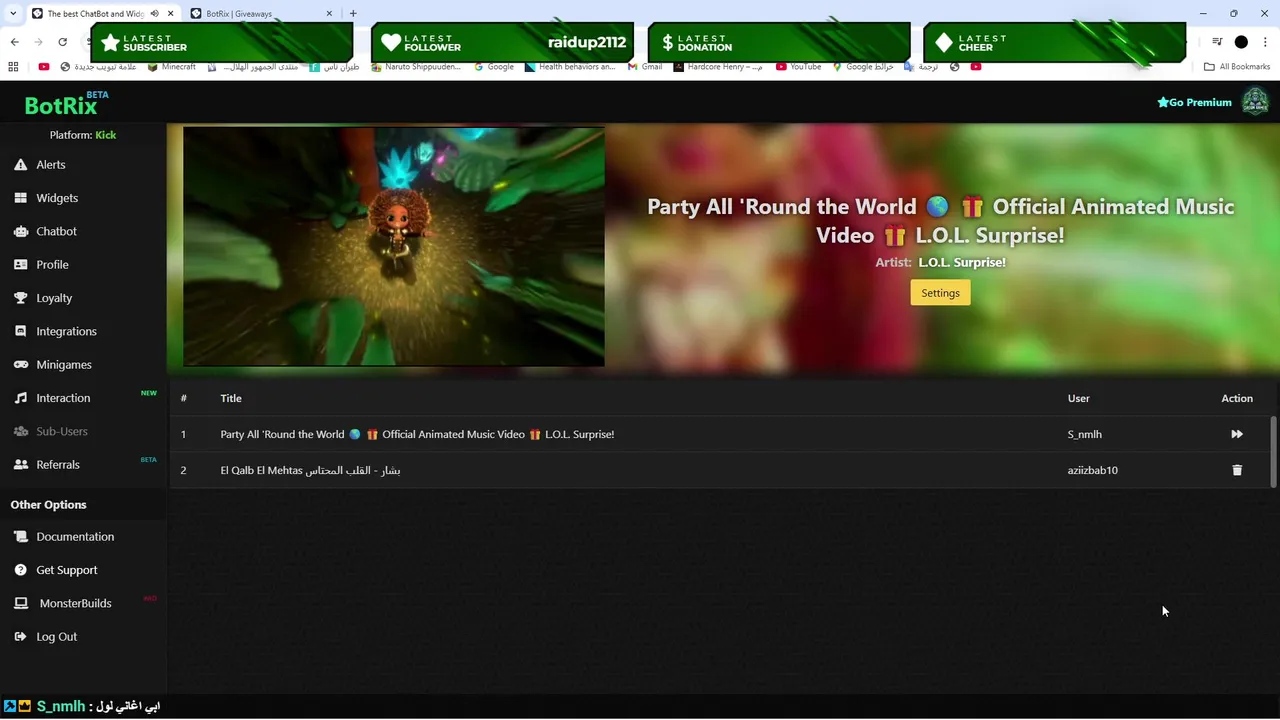
Task: Go to the Chatbot page
Action: tap(56, 231)
